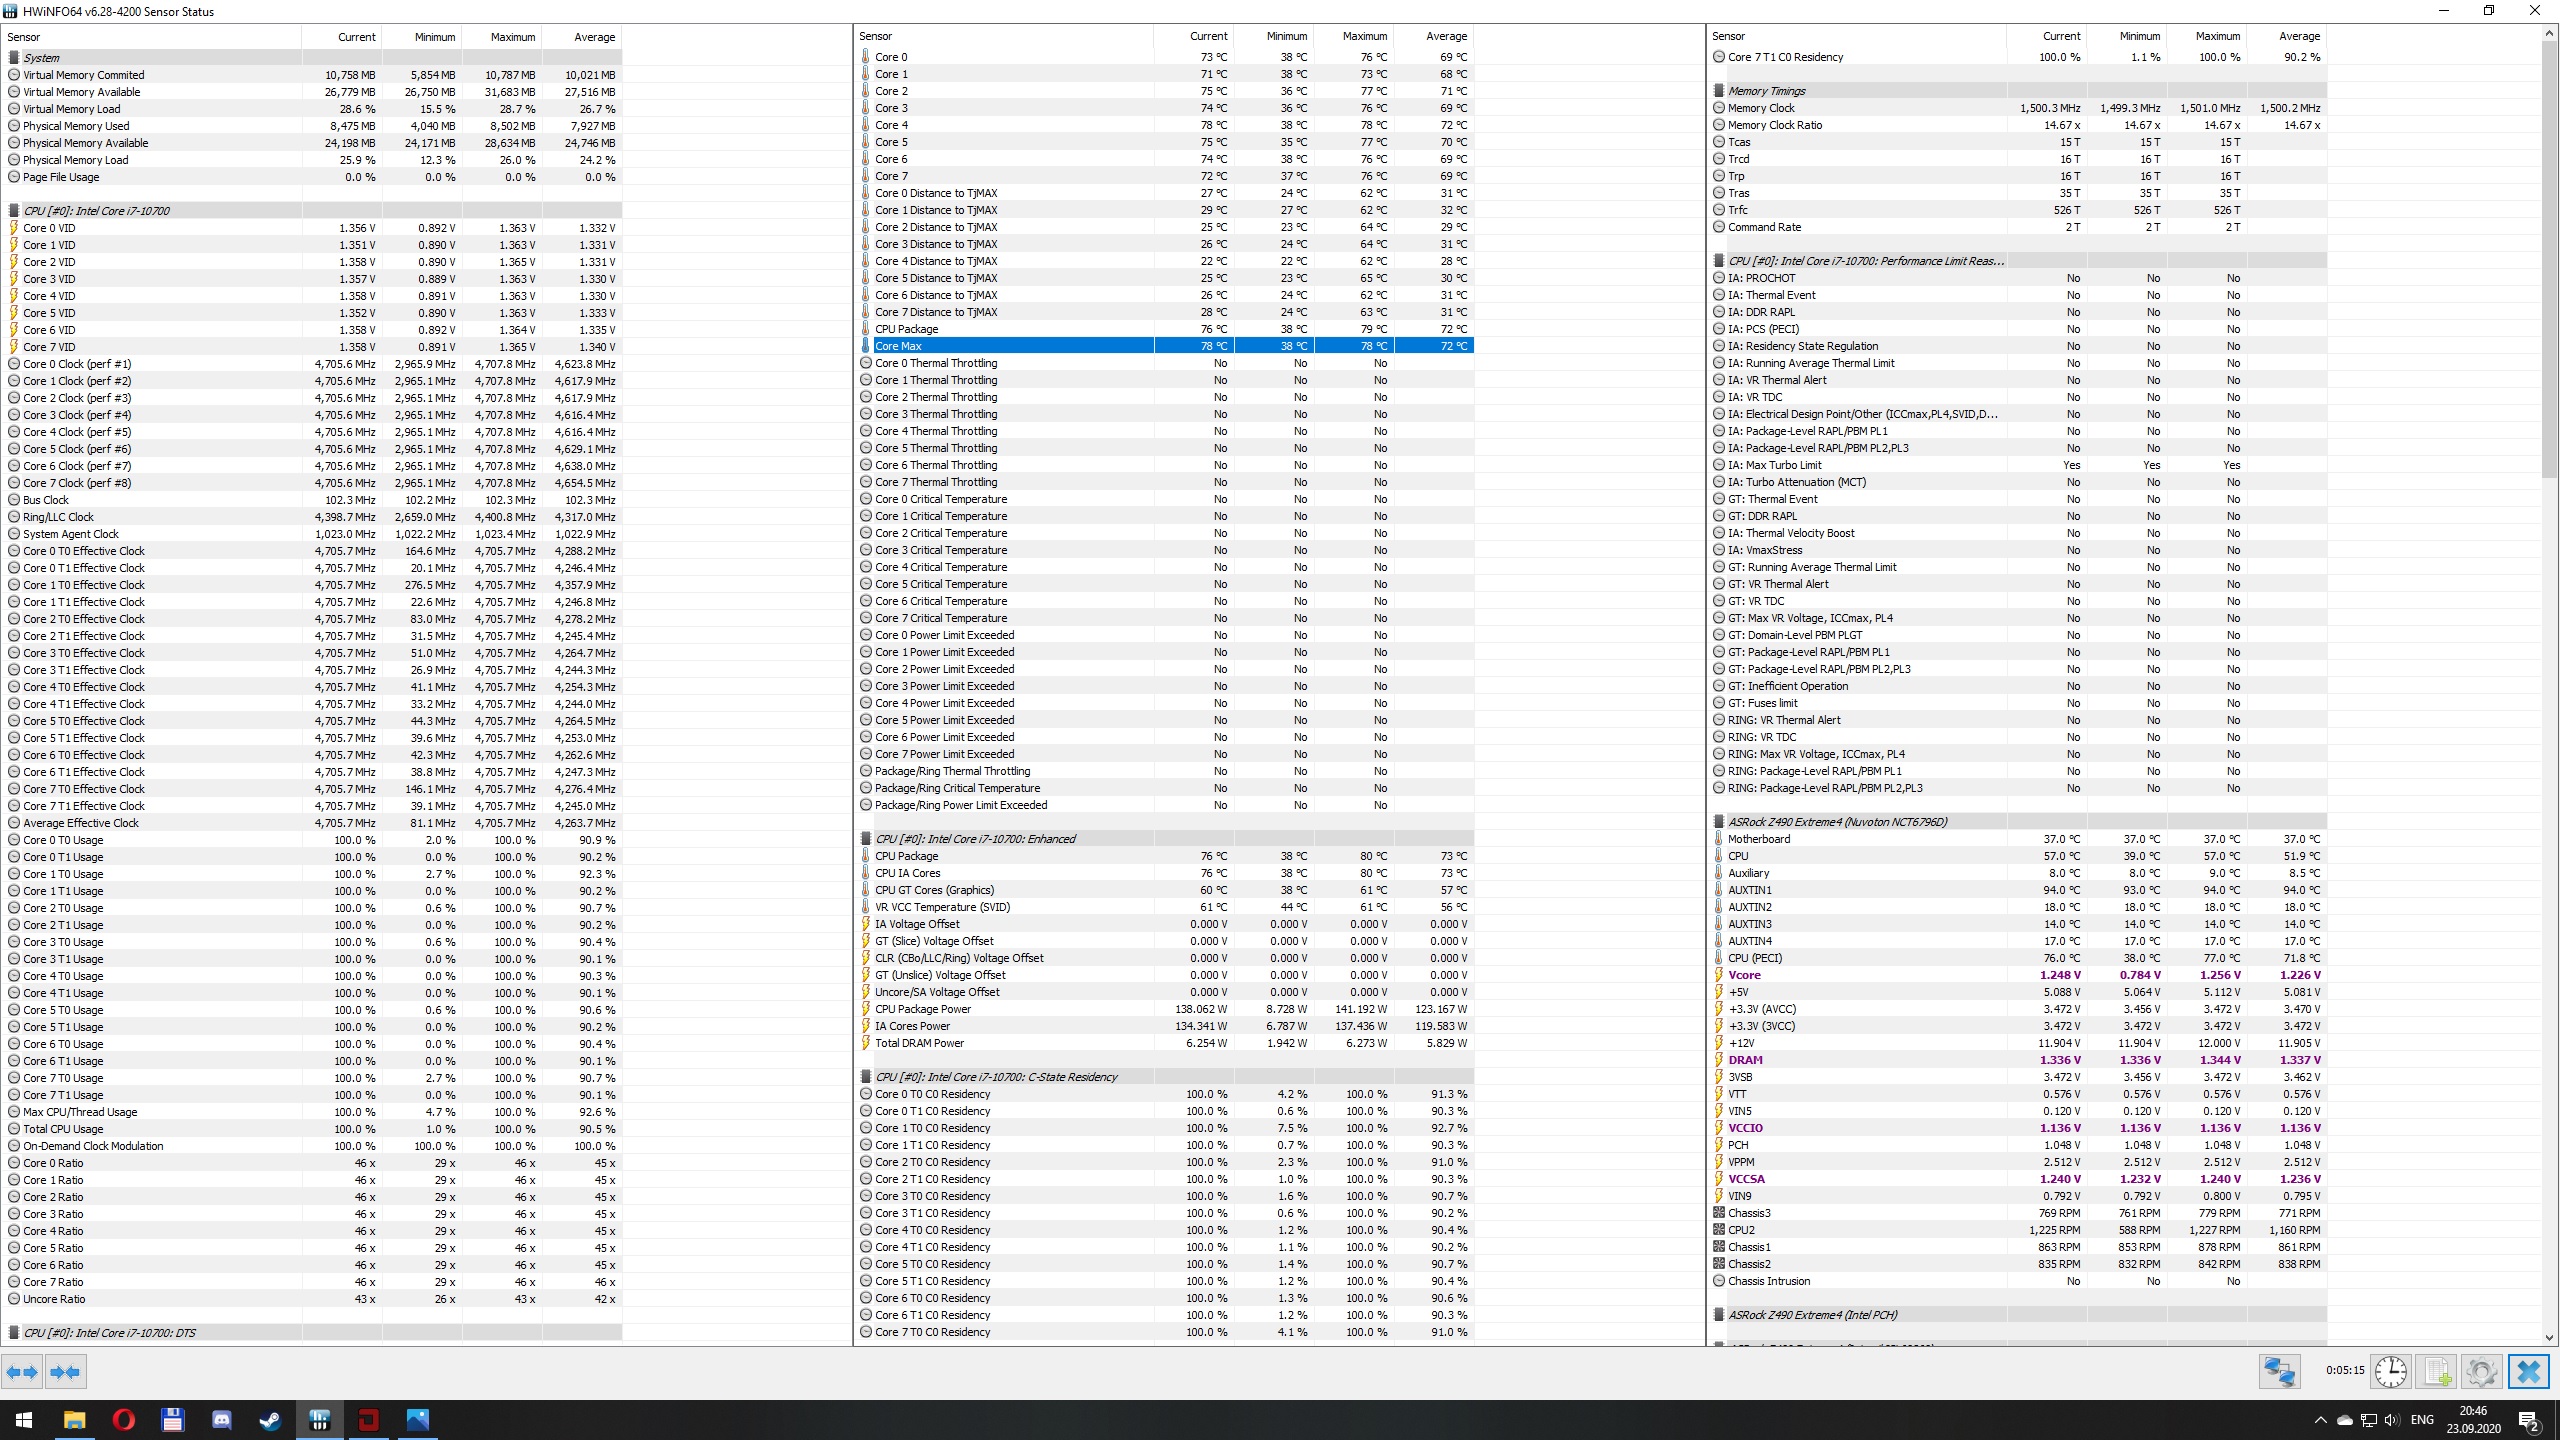The width and height of the screenshot is (2560, 1440).
Task: Collapse the Memory Timings group header
Action: coord(1766,91)
